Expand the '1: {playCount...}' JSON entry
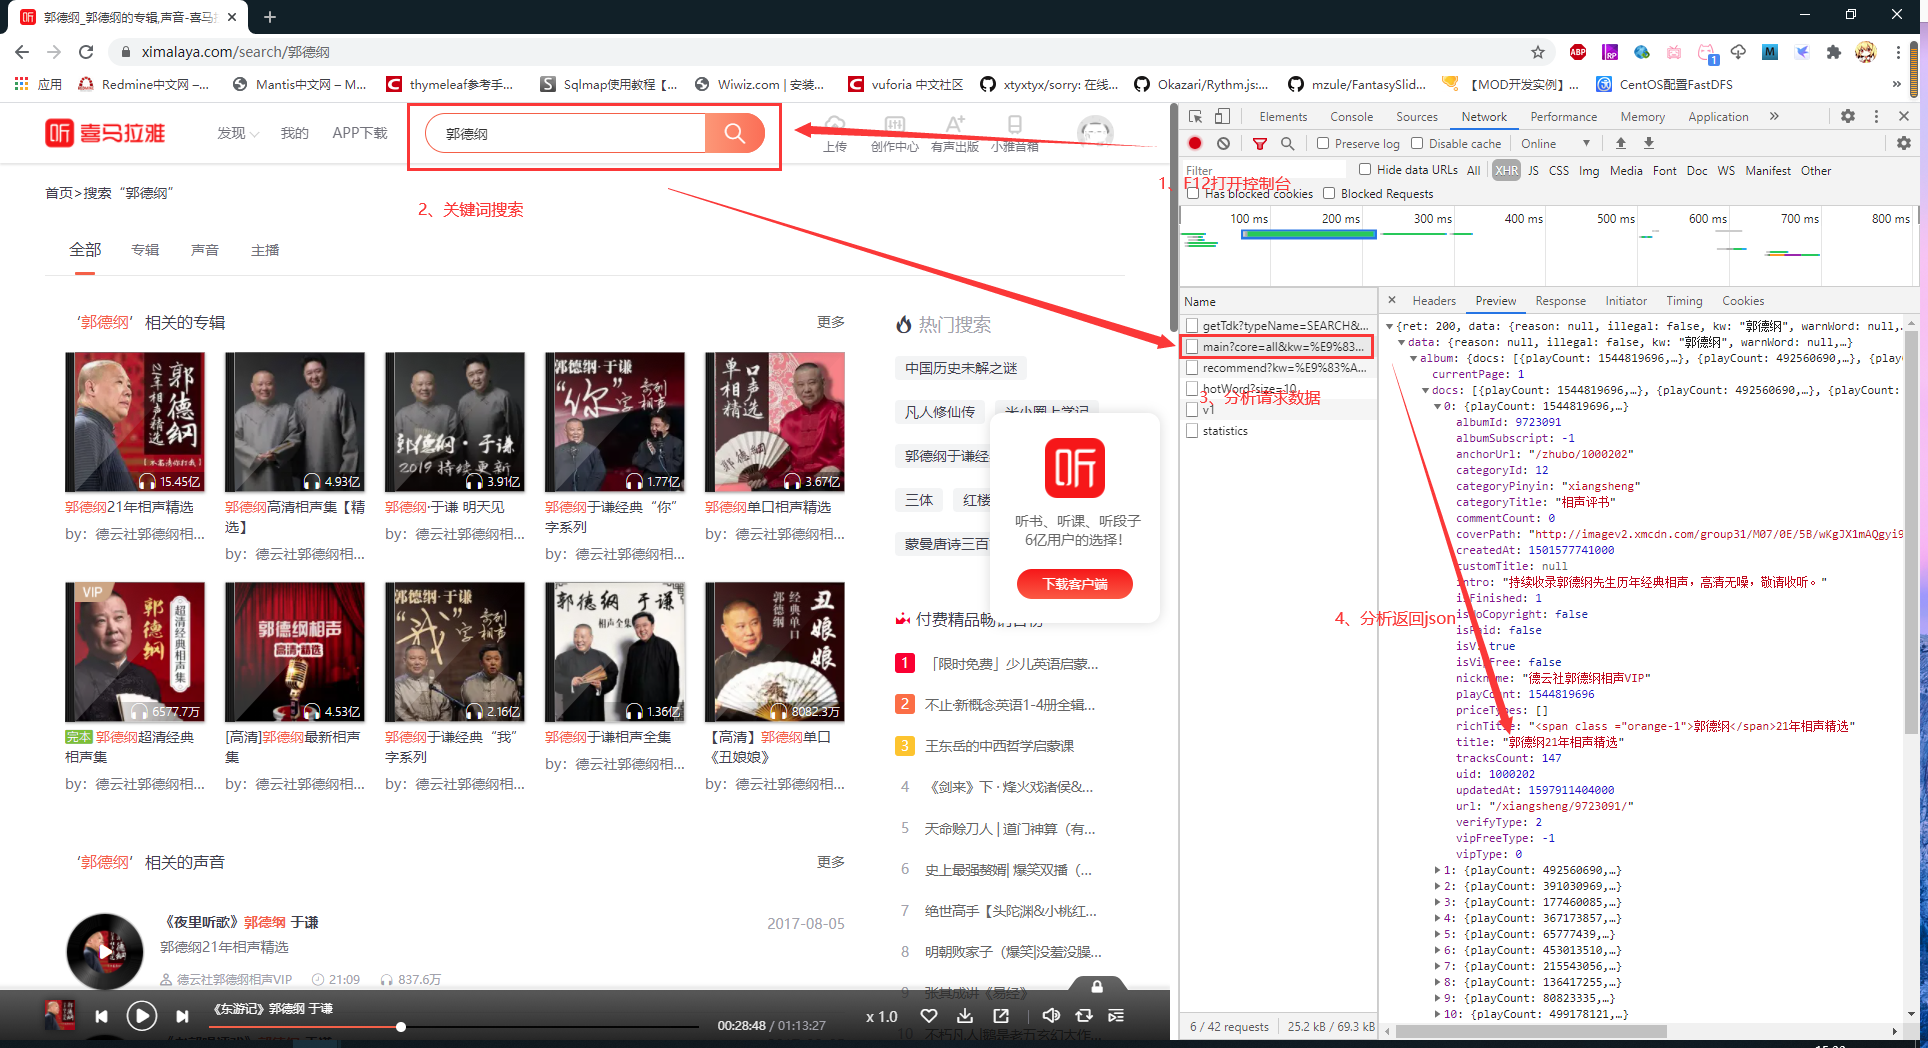1928x1048 pixels. pos(1439,869)
